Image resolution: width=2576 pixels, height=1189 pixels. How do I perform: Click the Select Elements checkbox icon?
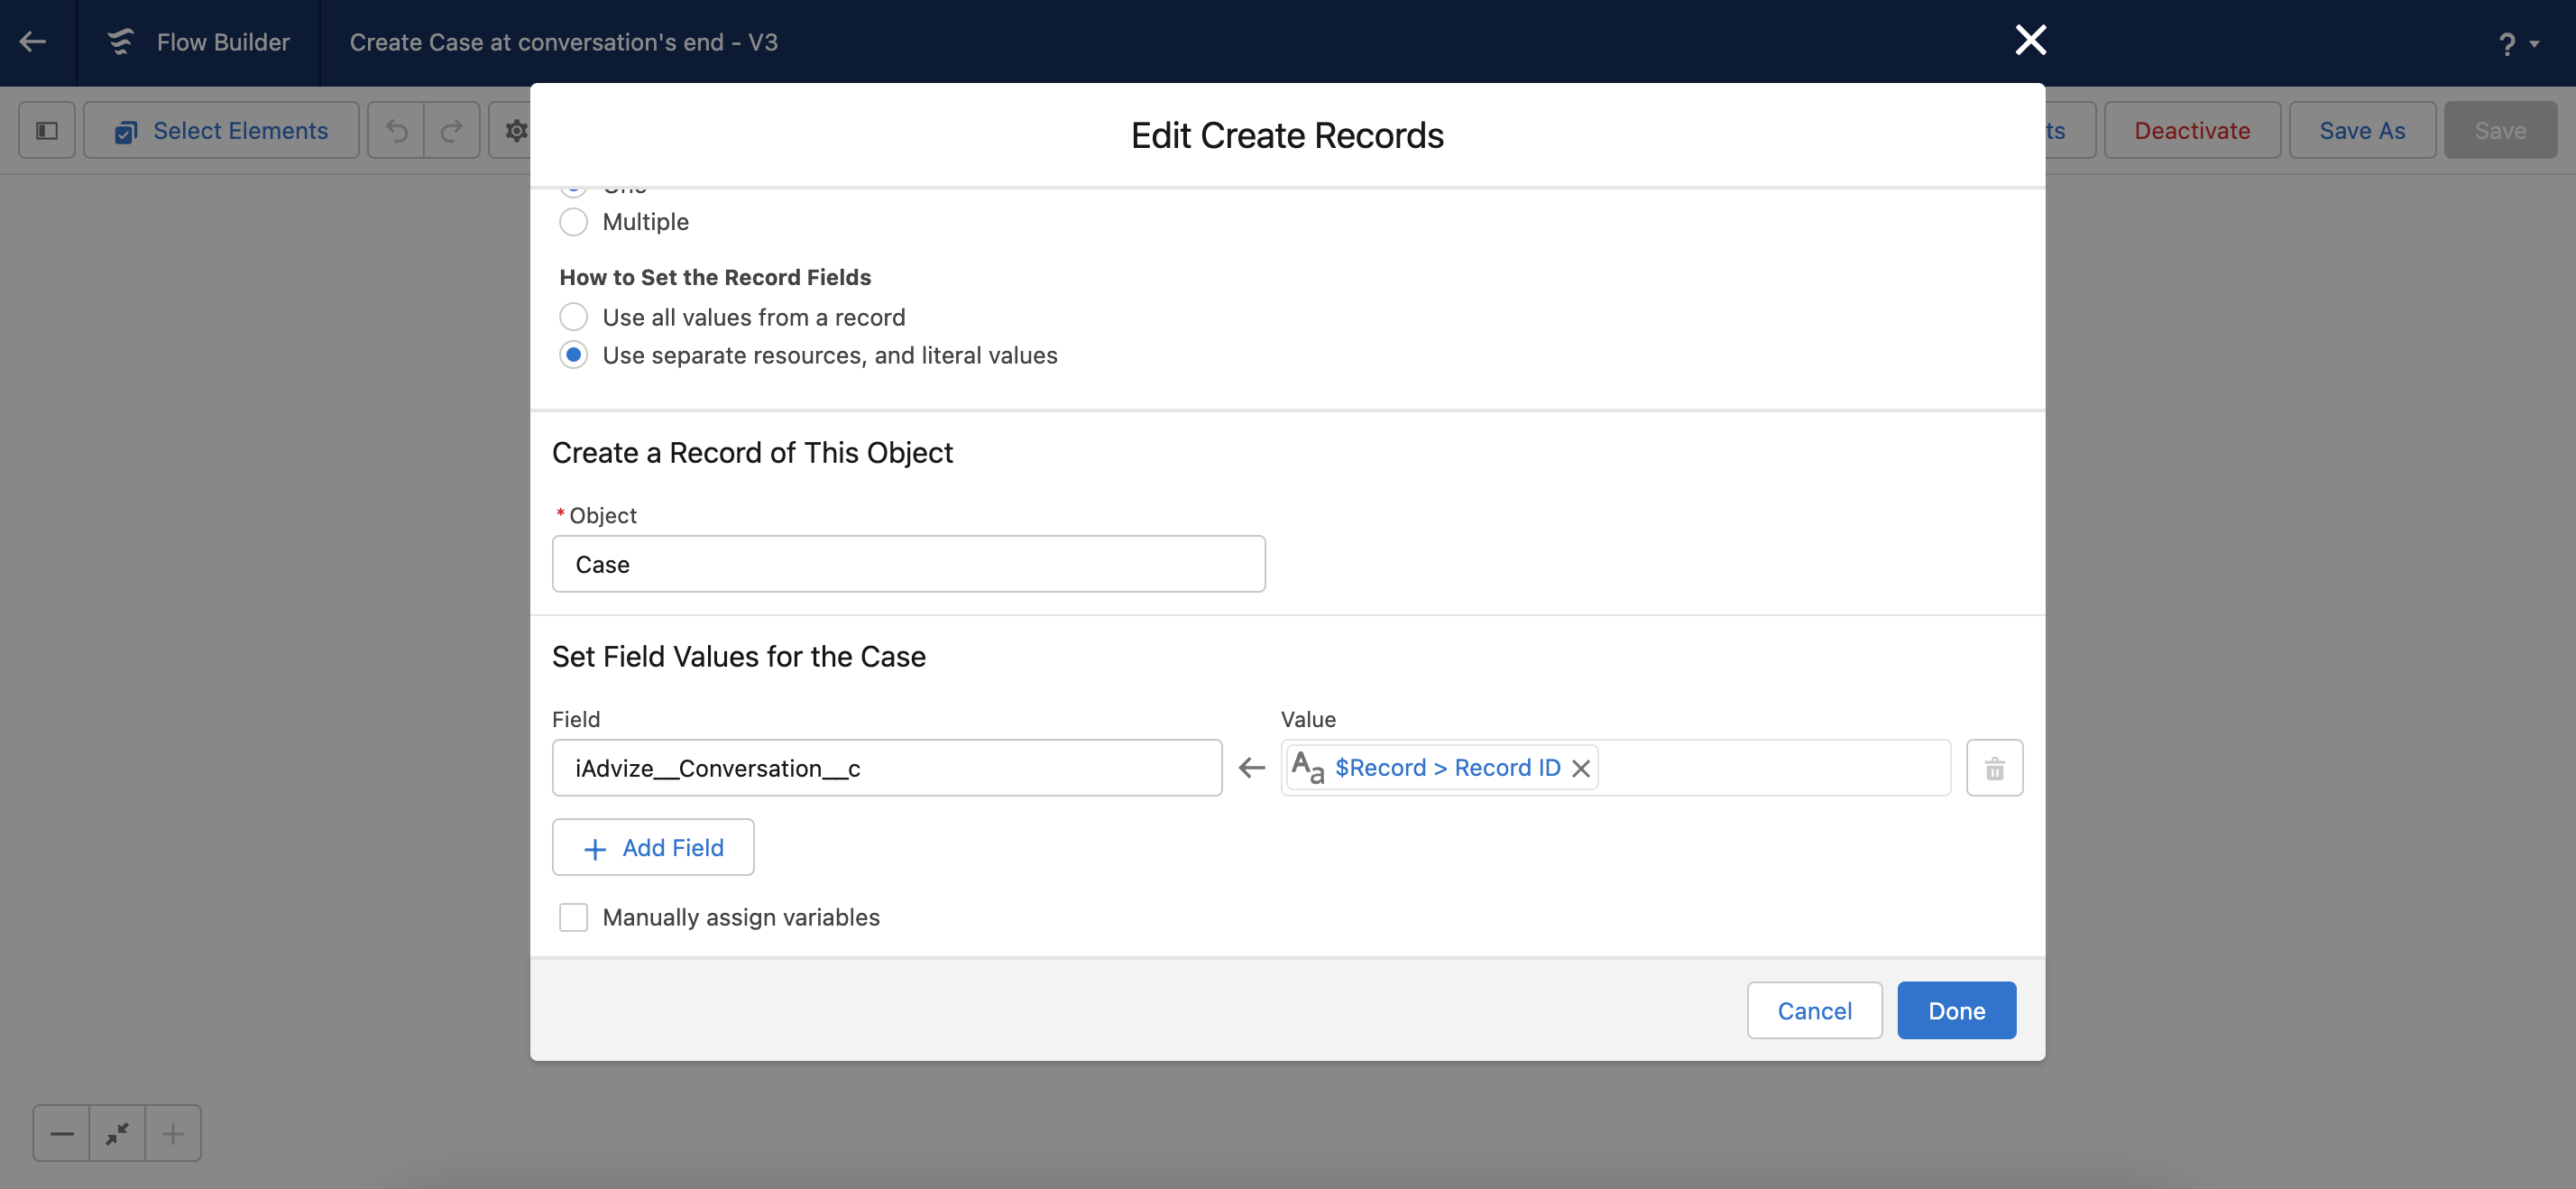pyautogui.click(x=126, y=132)
